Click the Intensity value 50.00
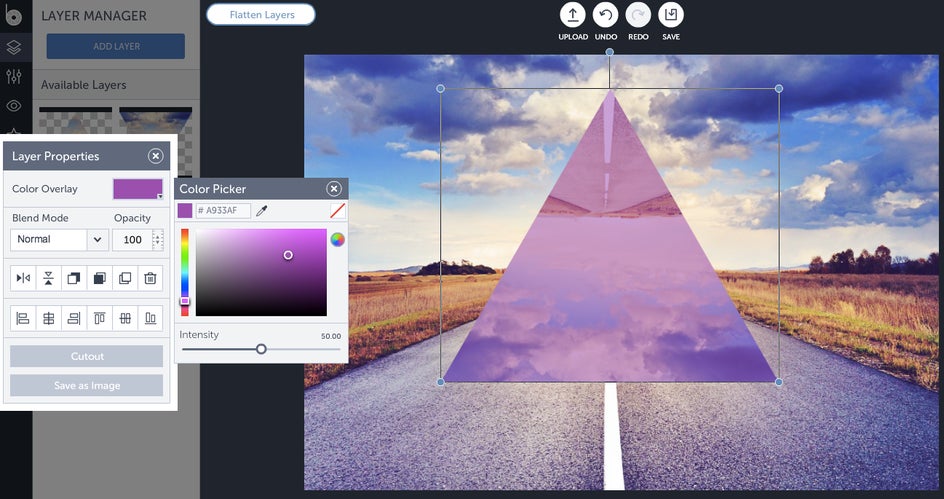The width and height of the screenshot is (944, 499). click(x=331, y=336)
